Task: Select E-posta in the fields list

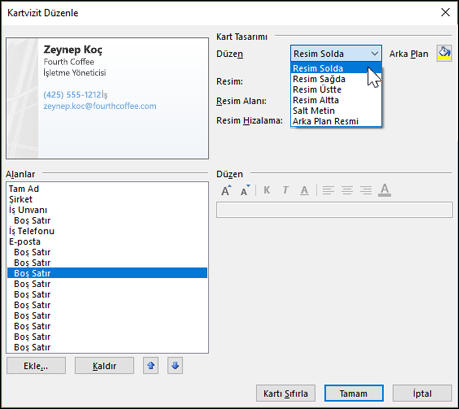Action: tap(107, 242)
